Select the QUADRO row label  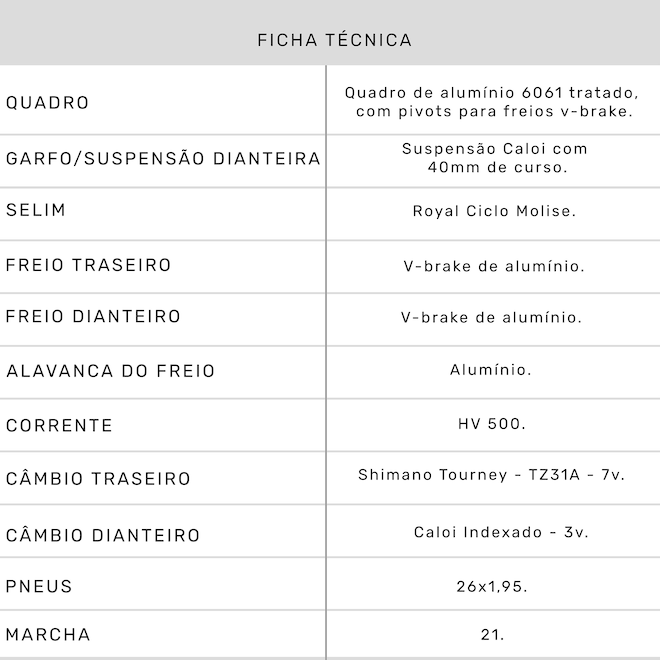[48, 103]
